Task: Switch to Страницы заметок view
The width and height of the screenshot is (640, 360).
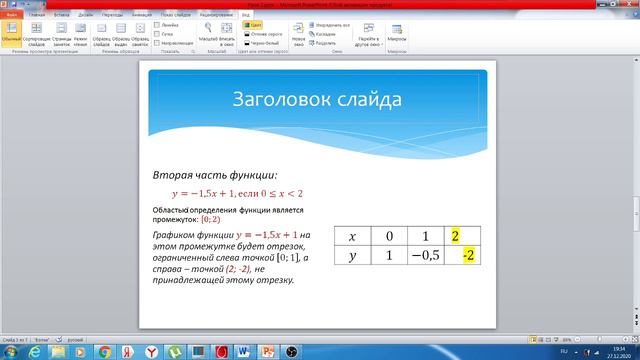Action: tap(62, 34)
